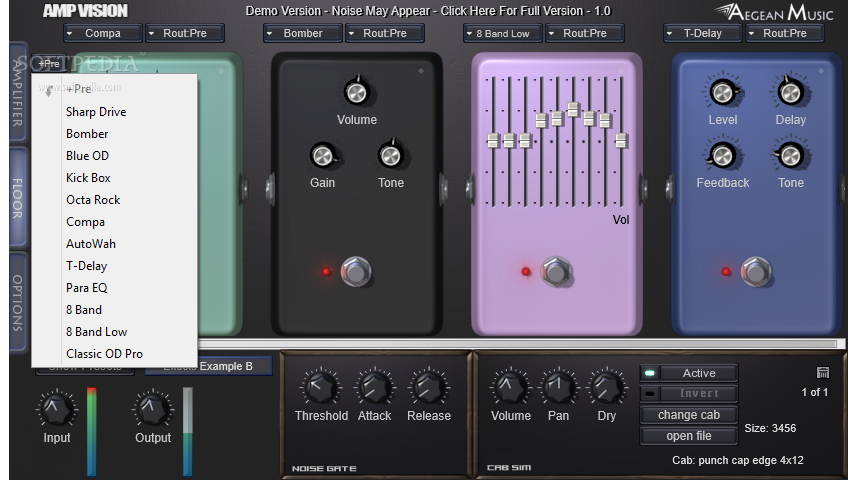Switch to the Floor side tab

coord(18,197)
